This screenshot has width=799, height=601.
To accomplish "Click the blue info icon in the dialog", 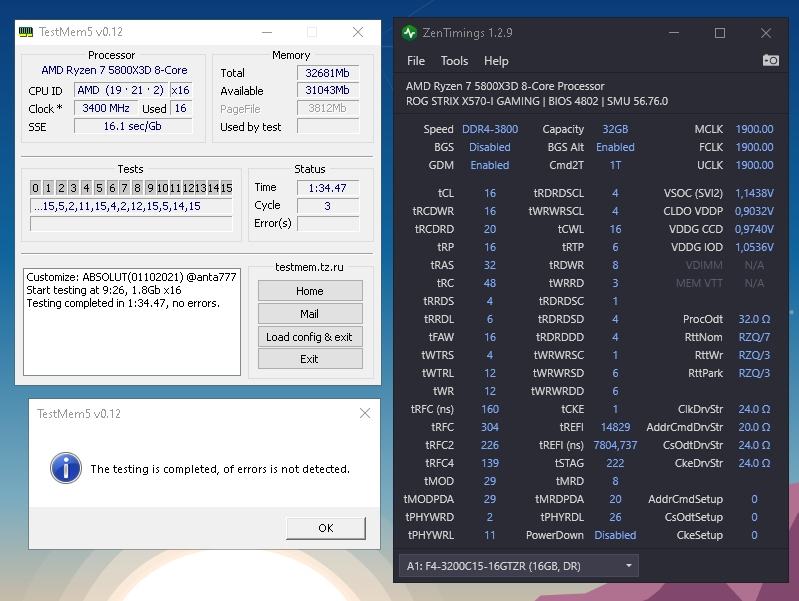I will tap(66, 467).
